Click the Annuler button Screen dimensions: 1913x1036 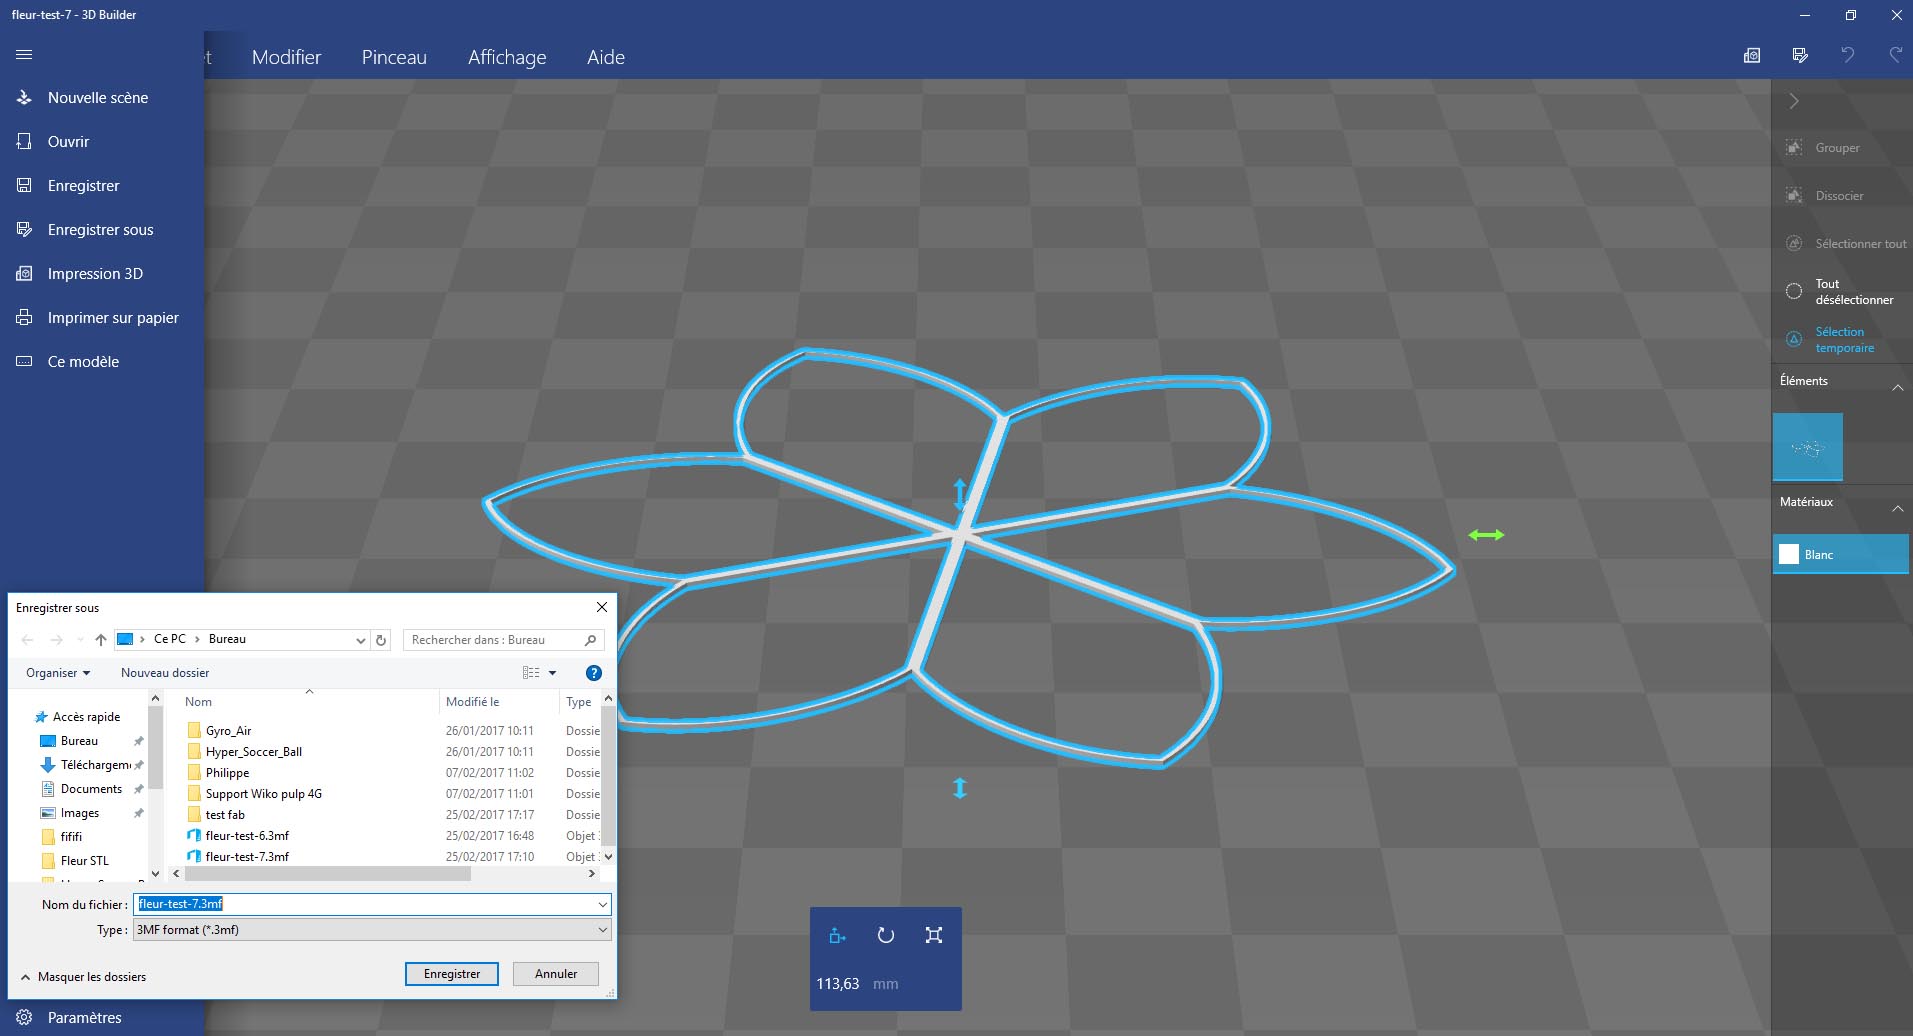556,974
